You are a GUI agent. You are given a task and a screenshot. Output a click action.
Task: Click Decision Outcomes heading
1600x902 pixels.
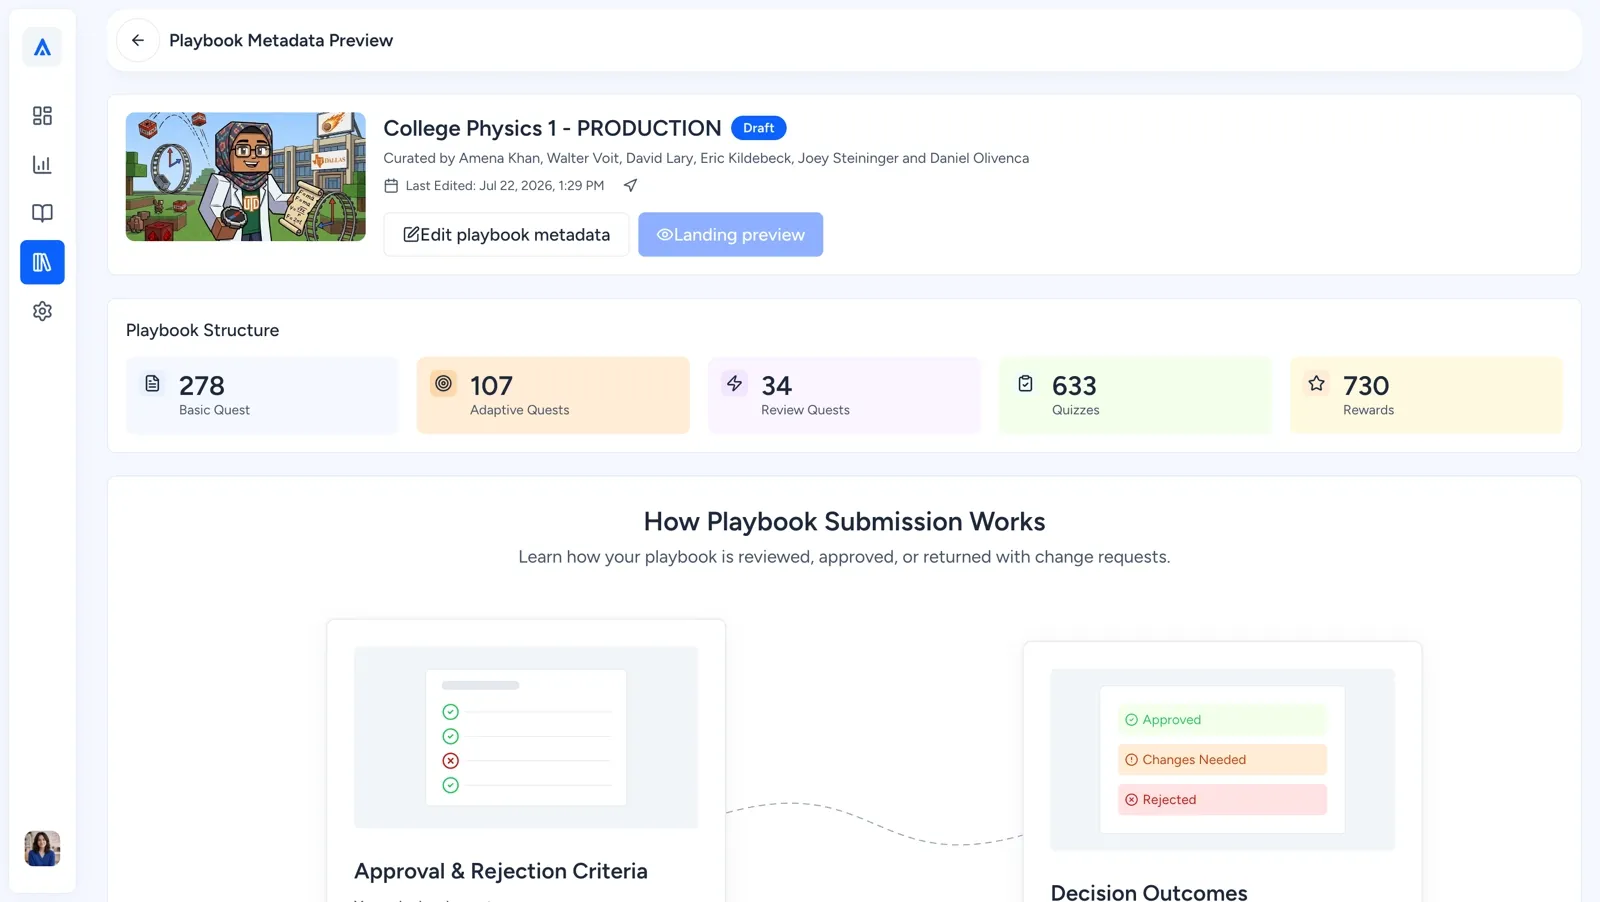(x=1149, y=892)
